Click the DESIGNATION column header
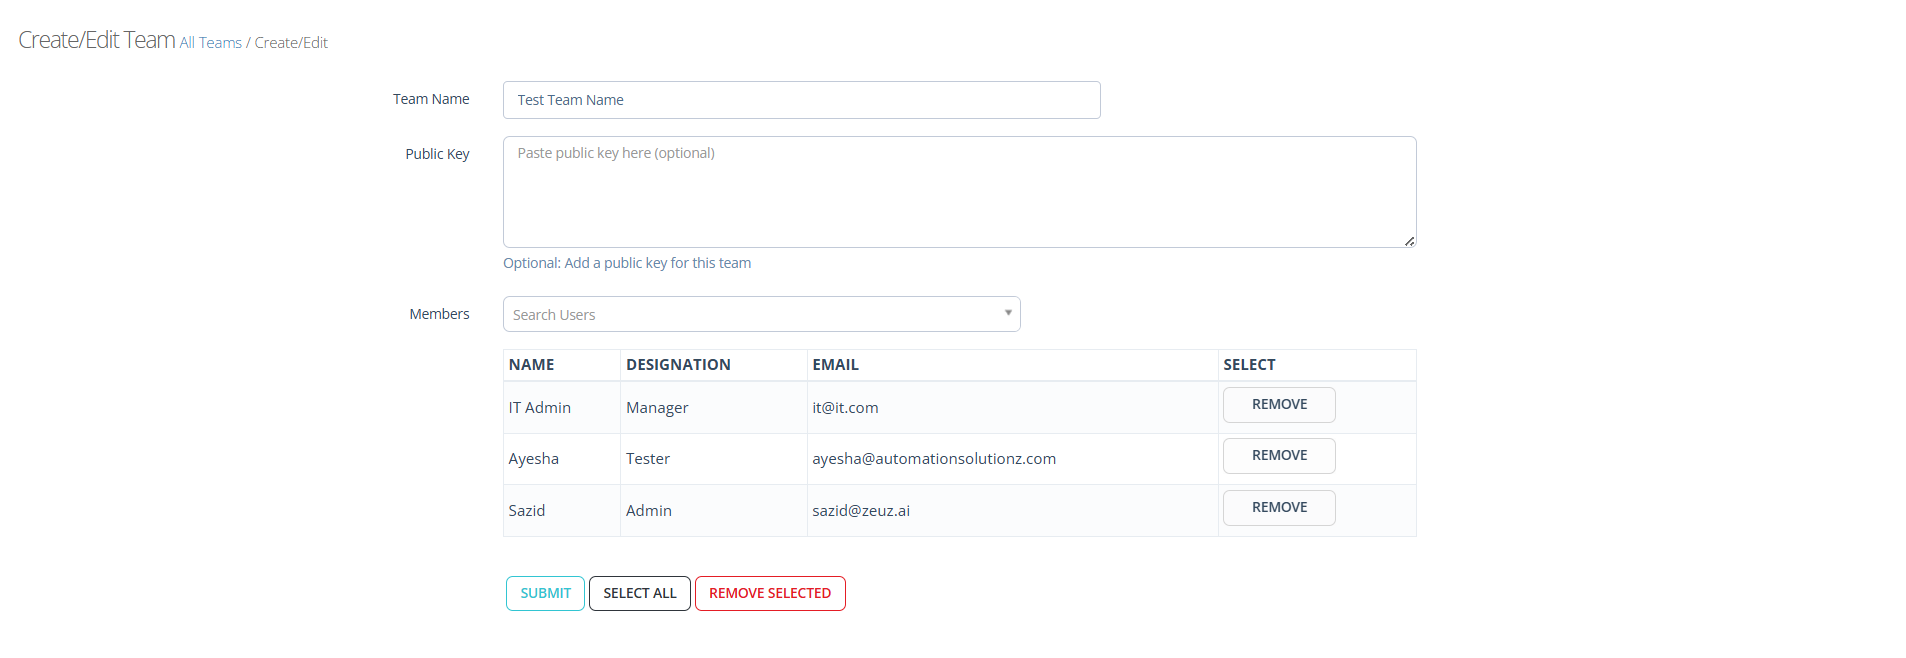 [x=678, y=365]
